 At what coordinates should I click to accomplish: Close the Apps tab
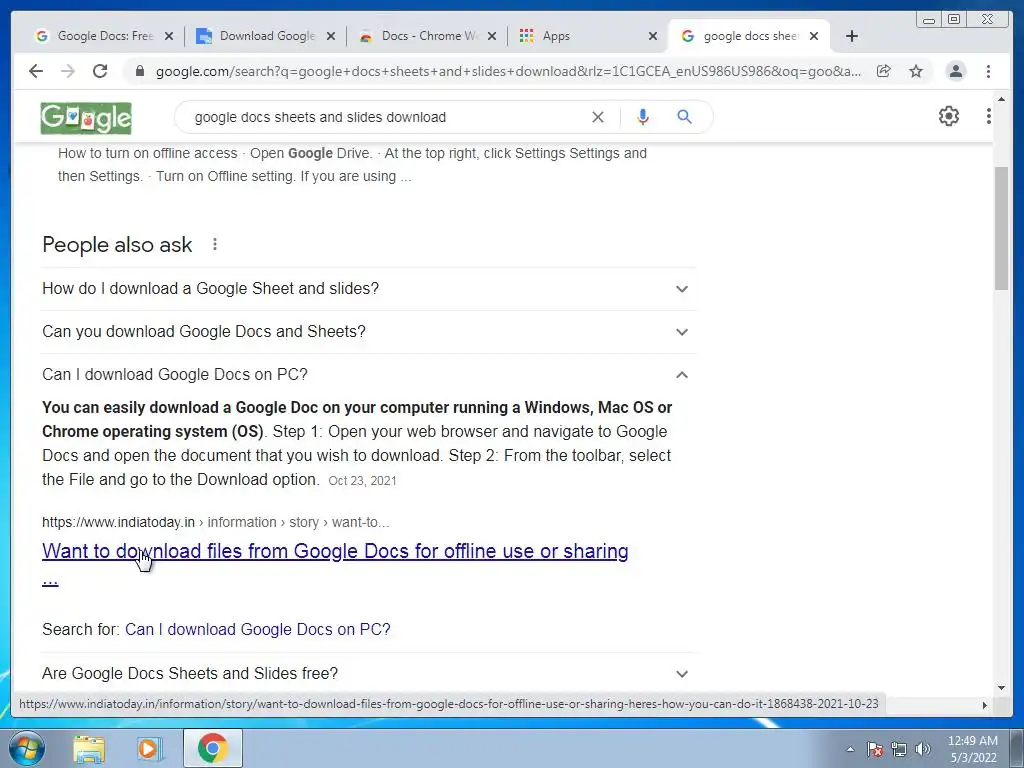pos(652,36)
